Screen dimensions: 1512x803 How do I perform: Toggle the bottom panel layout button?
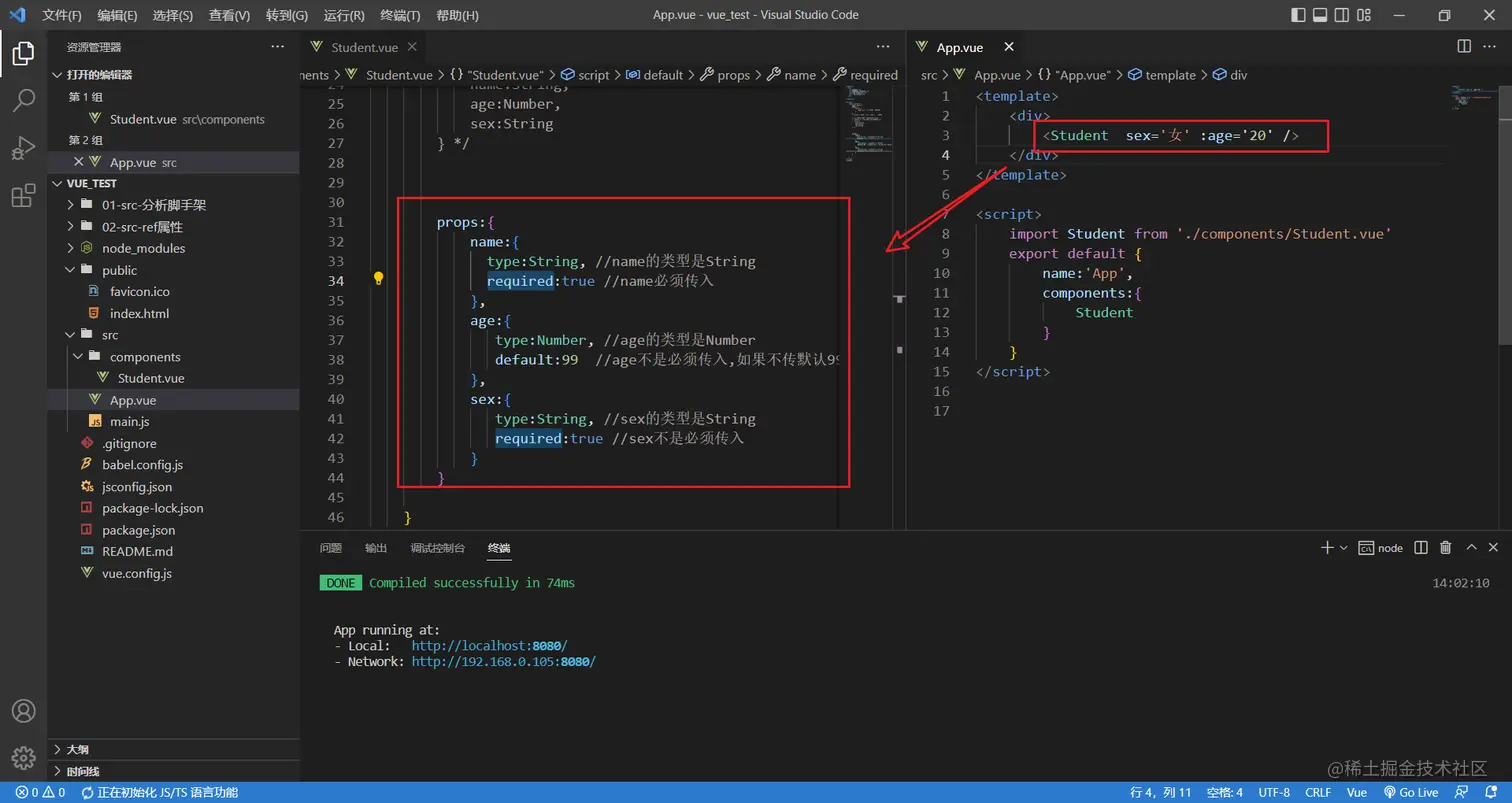[x=1320, y=15]
